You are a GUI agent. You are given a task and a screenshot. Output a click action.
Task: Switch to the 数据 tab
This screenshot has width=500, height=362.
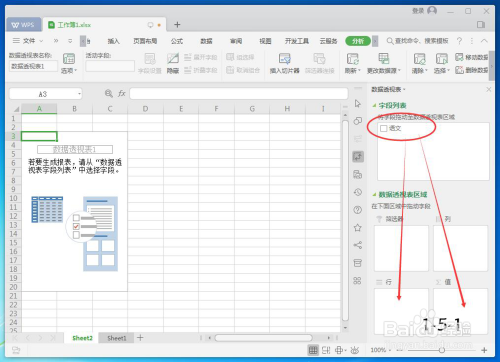click(206, 41)
